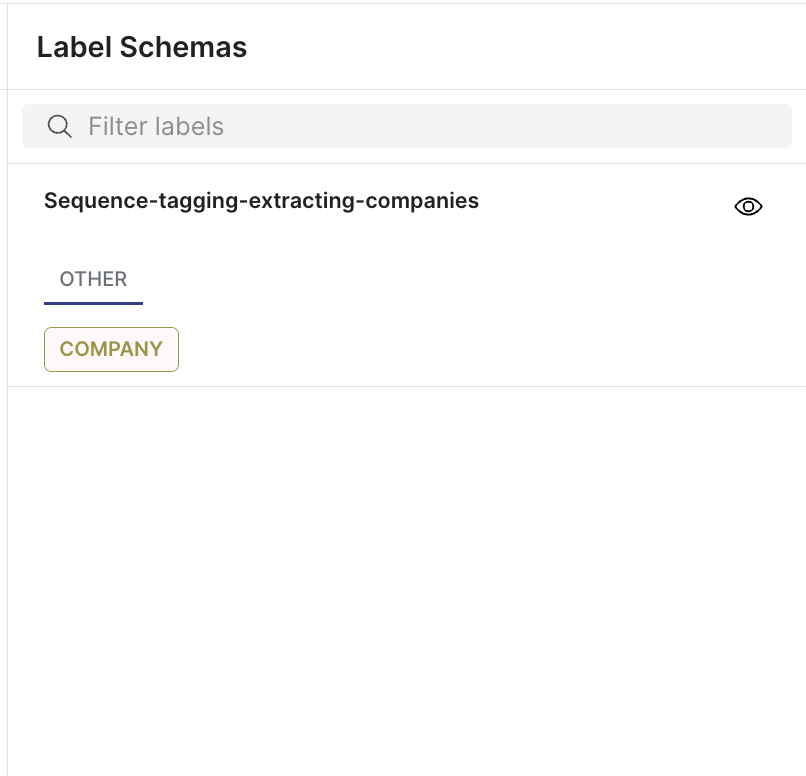Focus the Filter labels search field
Viewport: 806px width, 776px height.
(407, 126)
